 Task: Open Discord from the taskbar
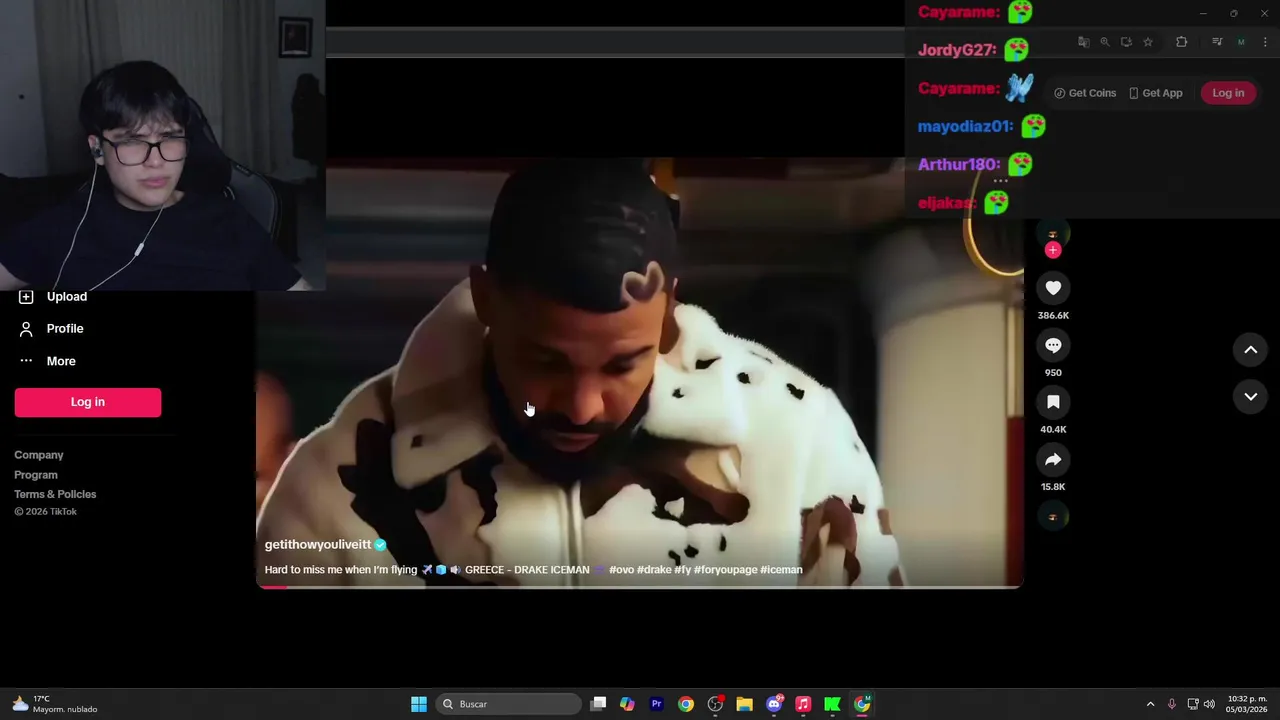point(774,704)
